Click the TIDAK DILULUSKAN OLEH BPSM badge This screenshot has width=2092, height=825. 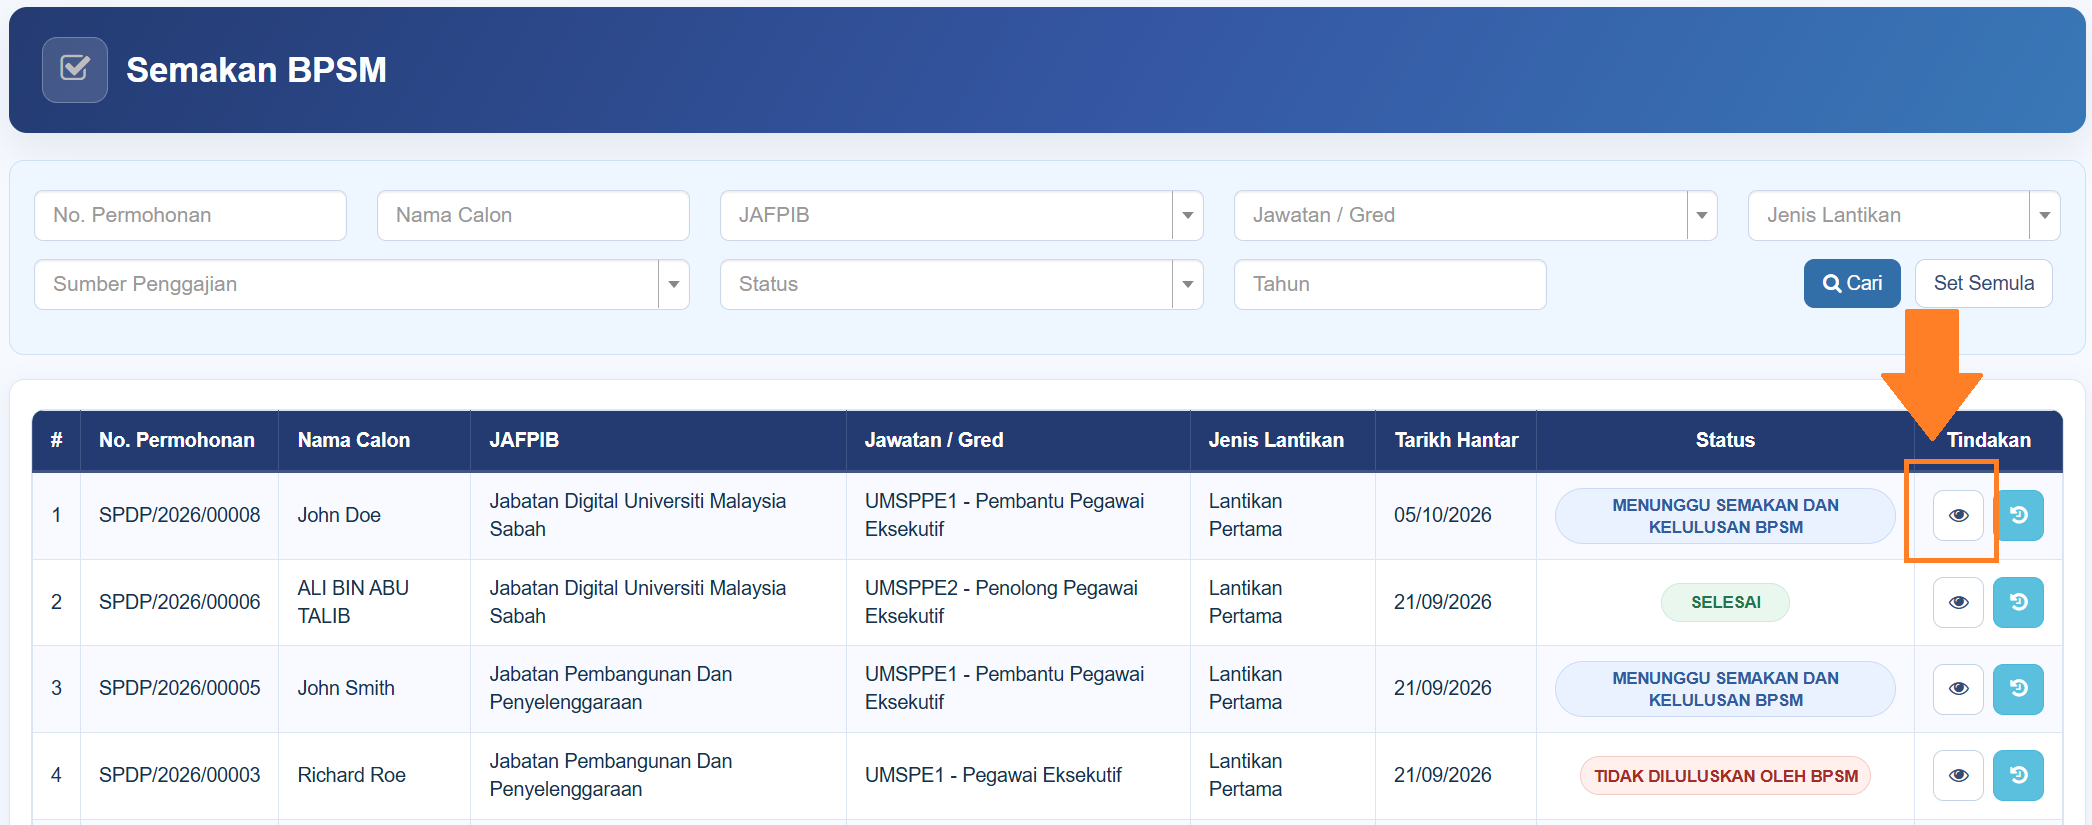pos(1725,776)
